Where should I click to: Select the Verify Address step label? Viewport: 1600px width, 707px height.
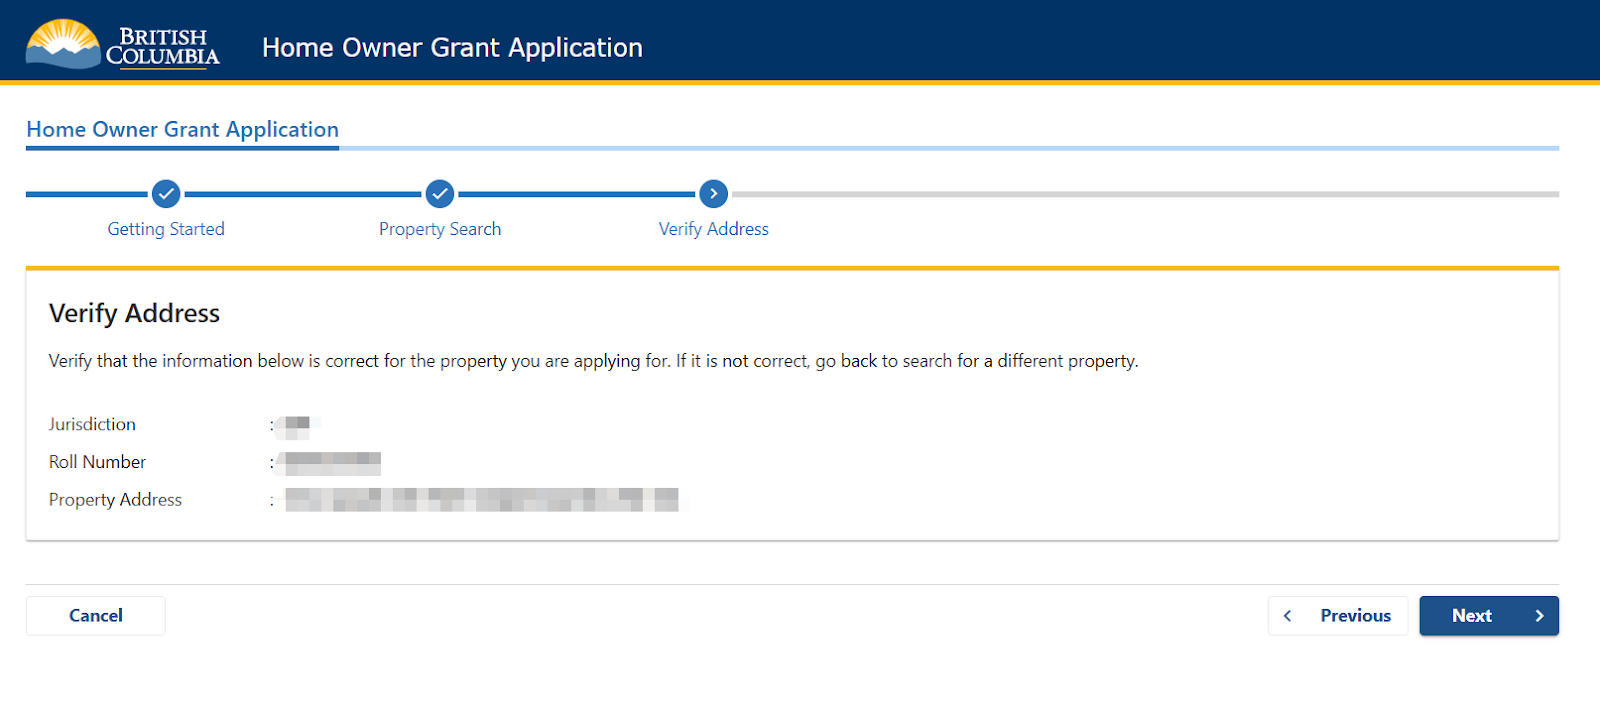713,229
